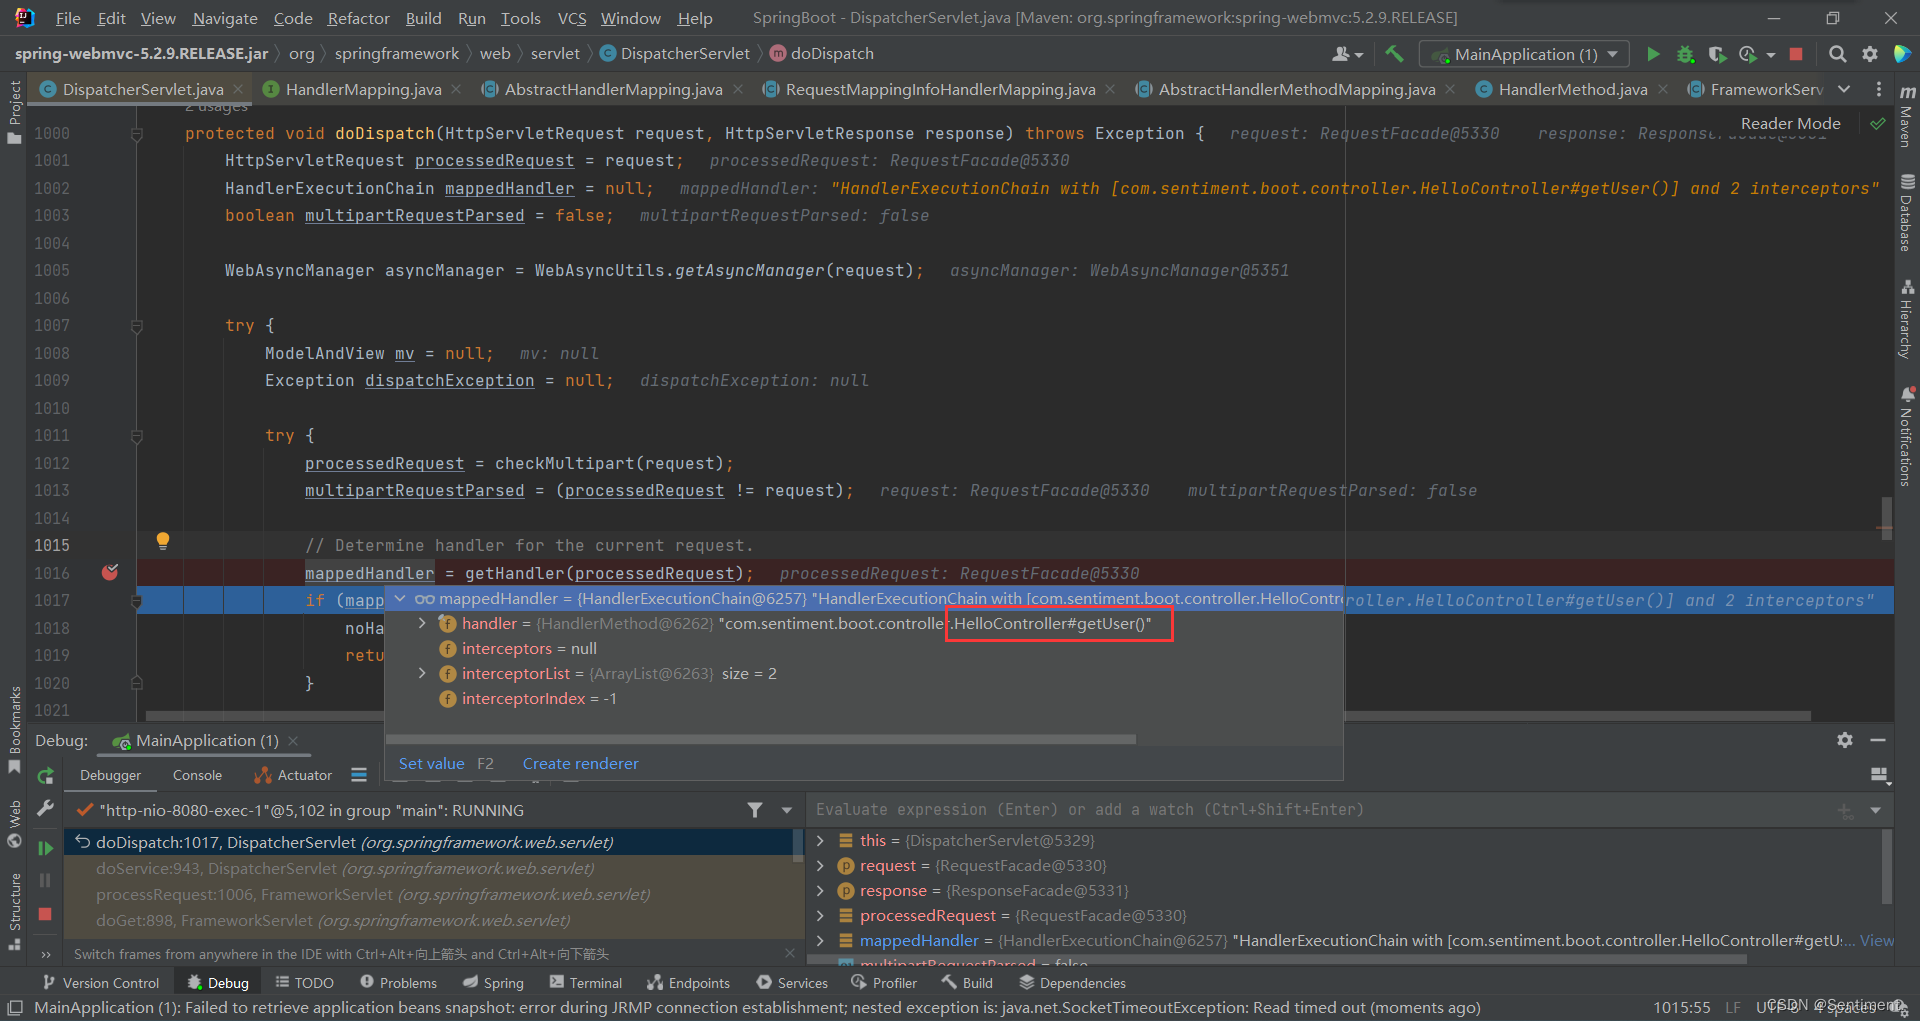Stop the running application (red square)
Viewport: 1920px width, 1021px height.
(x=1796, y=54)
